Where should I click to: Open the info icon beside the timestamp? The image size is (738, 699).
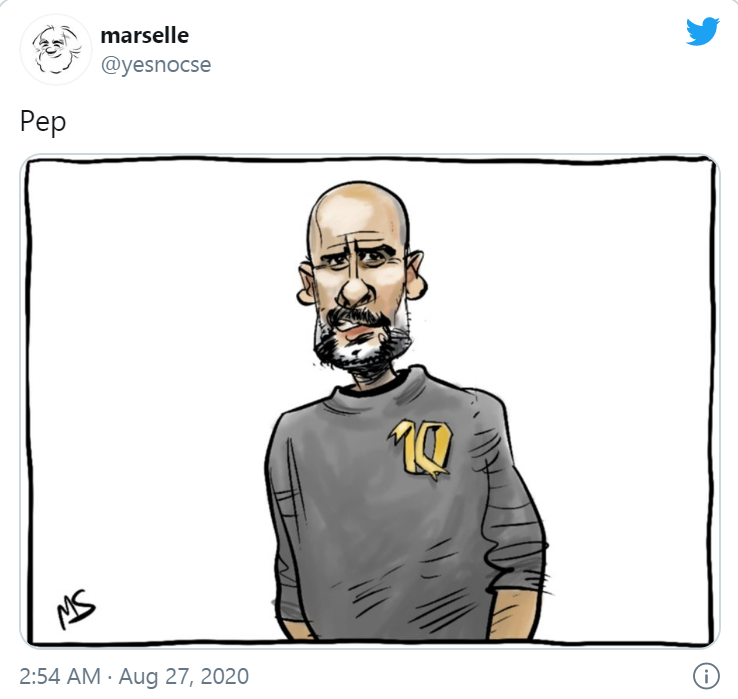(706, 676)
